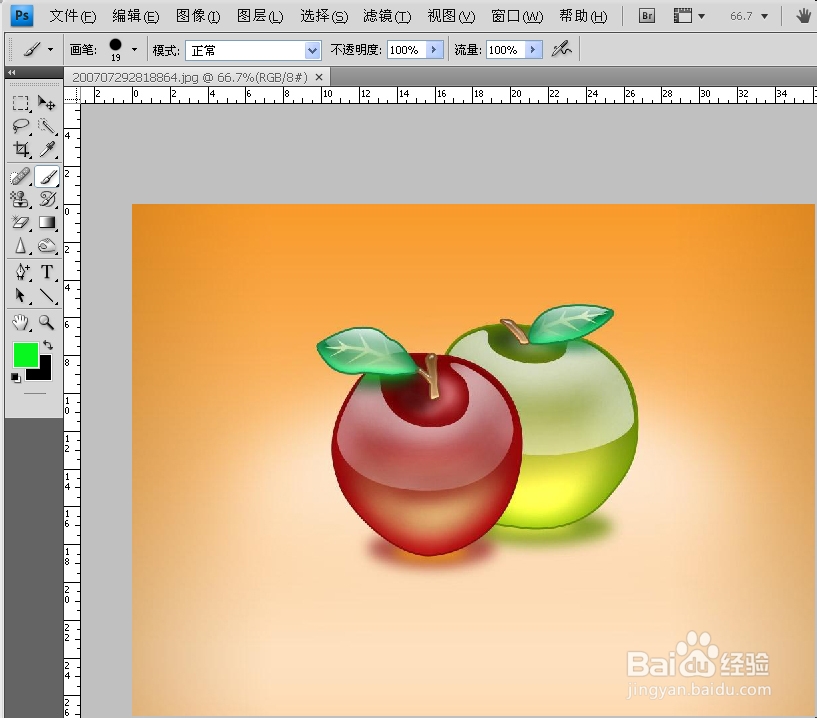This screenshot has height=718, width=817.
Task: Open the 帮助 (Help) menu
Action: pos(583,17)
